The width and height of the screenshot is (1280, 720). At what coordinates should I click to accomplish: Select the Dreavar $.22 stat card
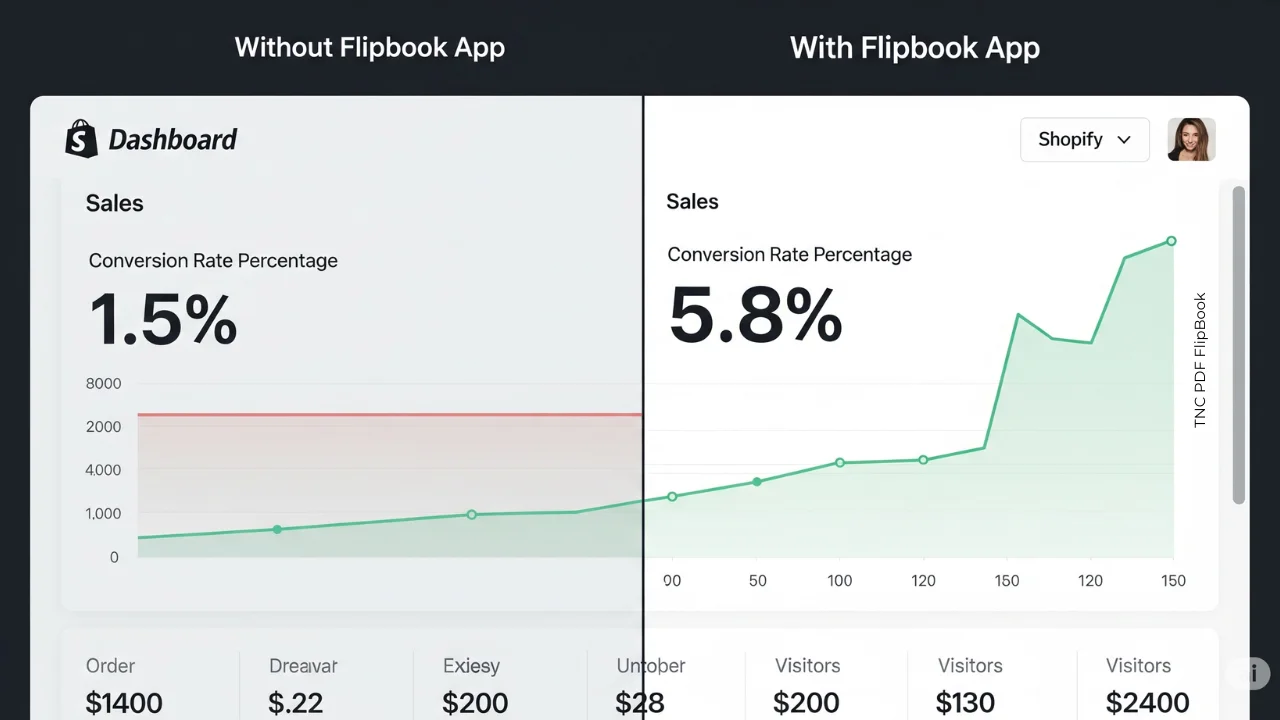pos(302,686)
